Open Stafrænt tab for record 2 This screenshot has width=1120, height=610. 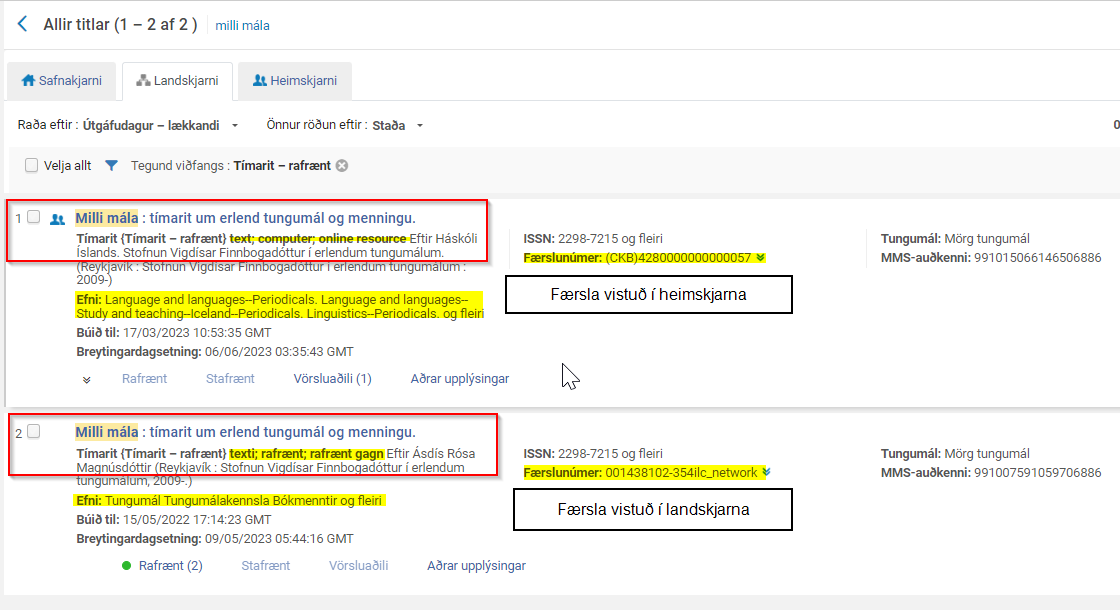click(266, 566)
